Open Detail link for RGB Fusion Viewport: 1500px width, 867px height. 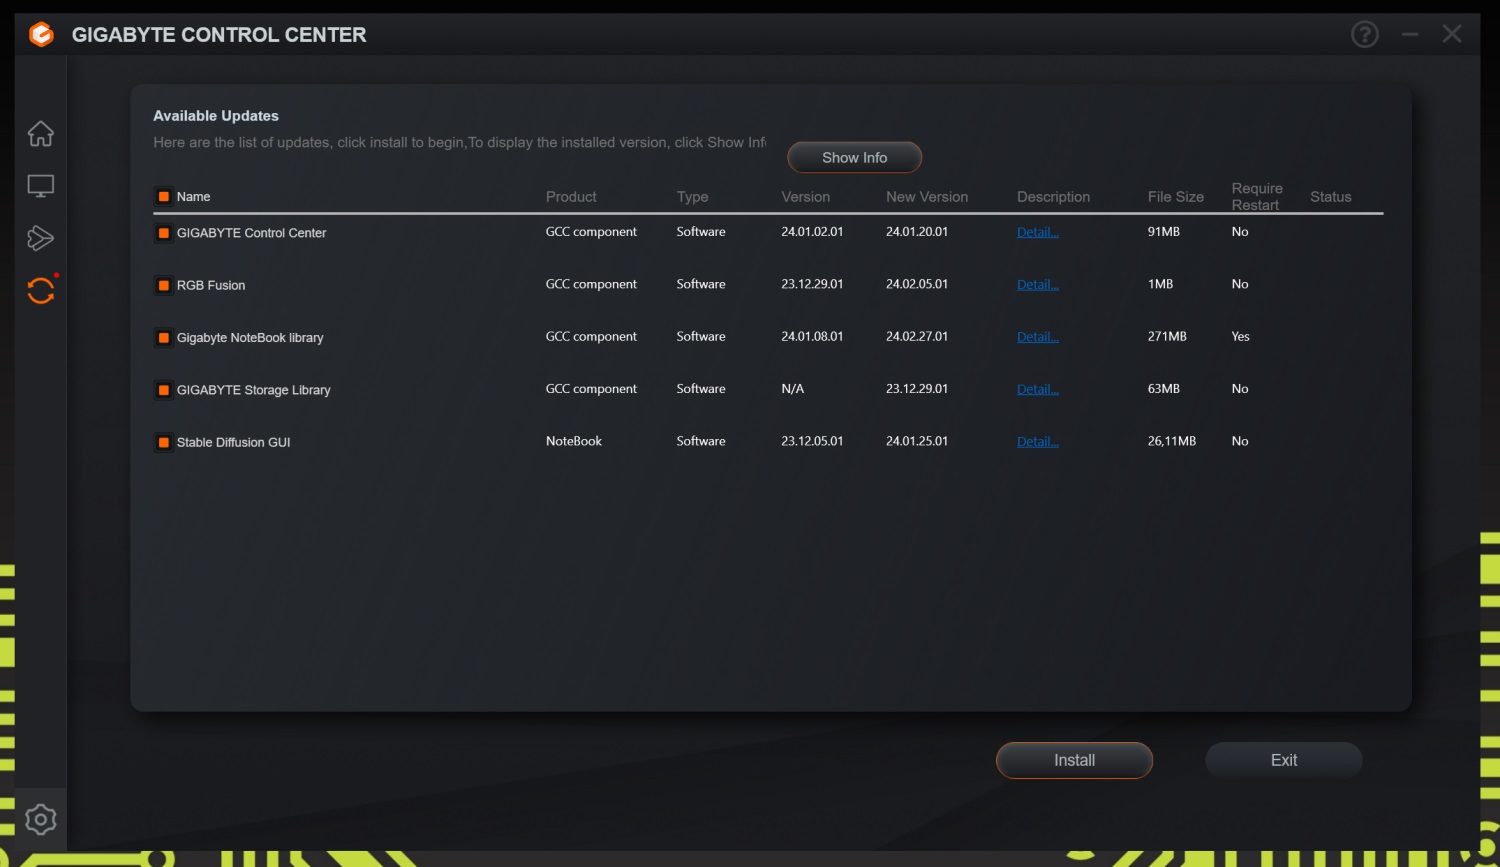point(1038,285)
